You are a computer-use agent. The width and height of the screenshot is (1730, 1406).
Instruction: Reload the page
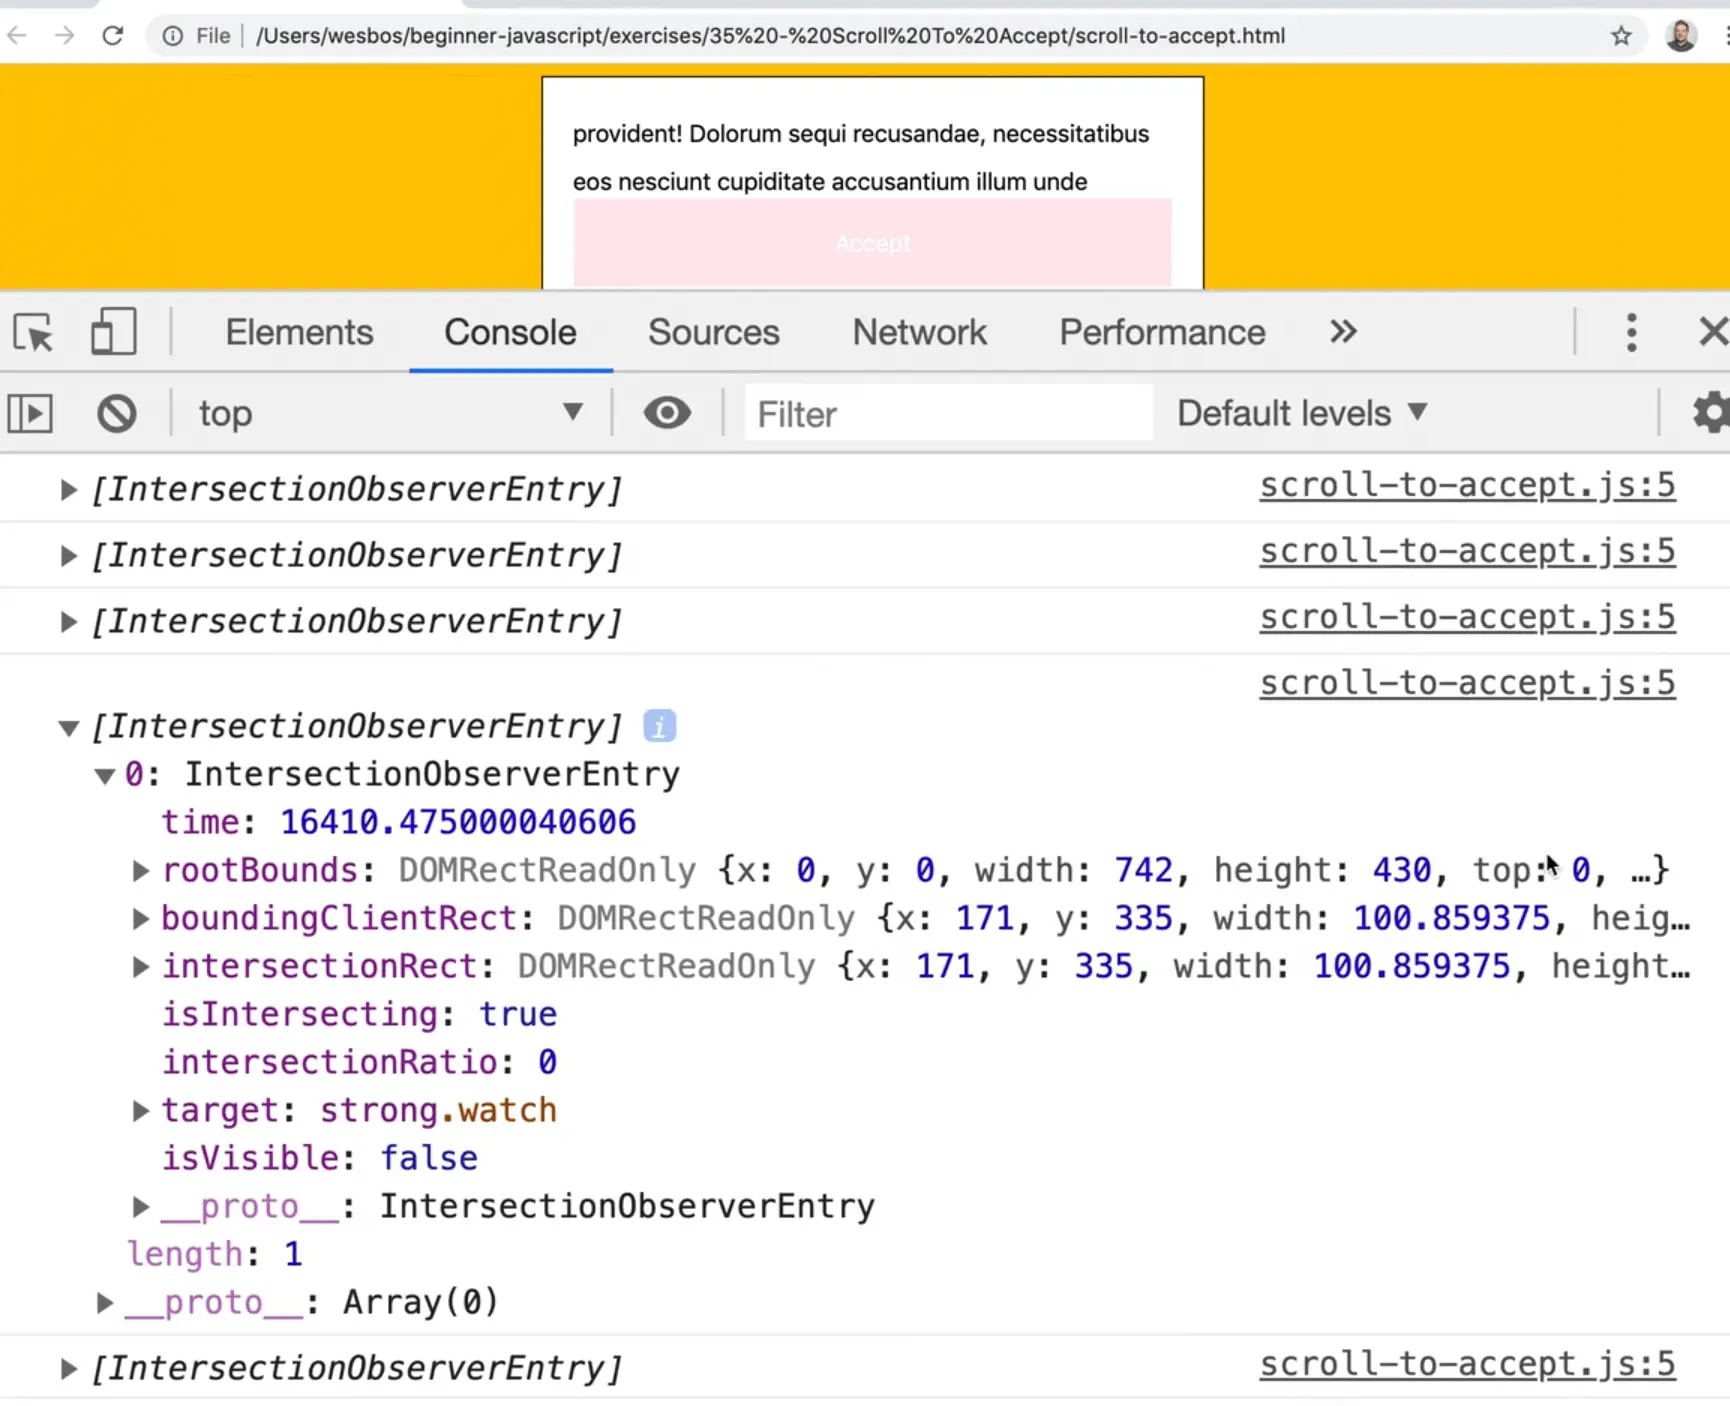click(113, 36)
